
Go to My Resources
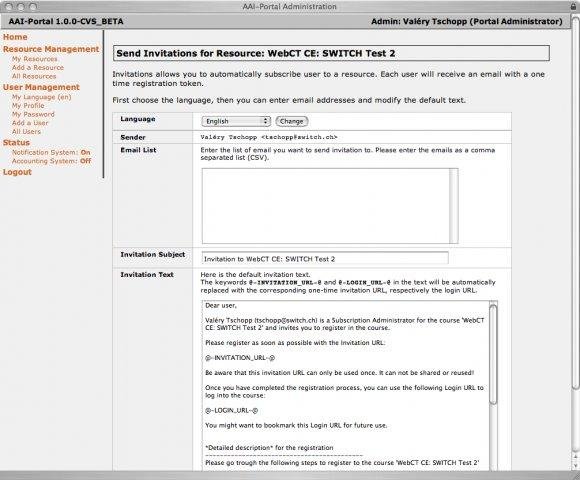pos(34,59)
